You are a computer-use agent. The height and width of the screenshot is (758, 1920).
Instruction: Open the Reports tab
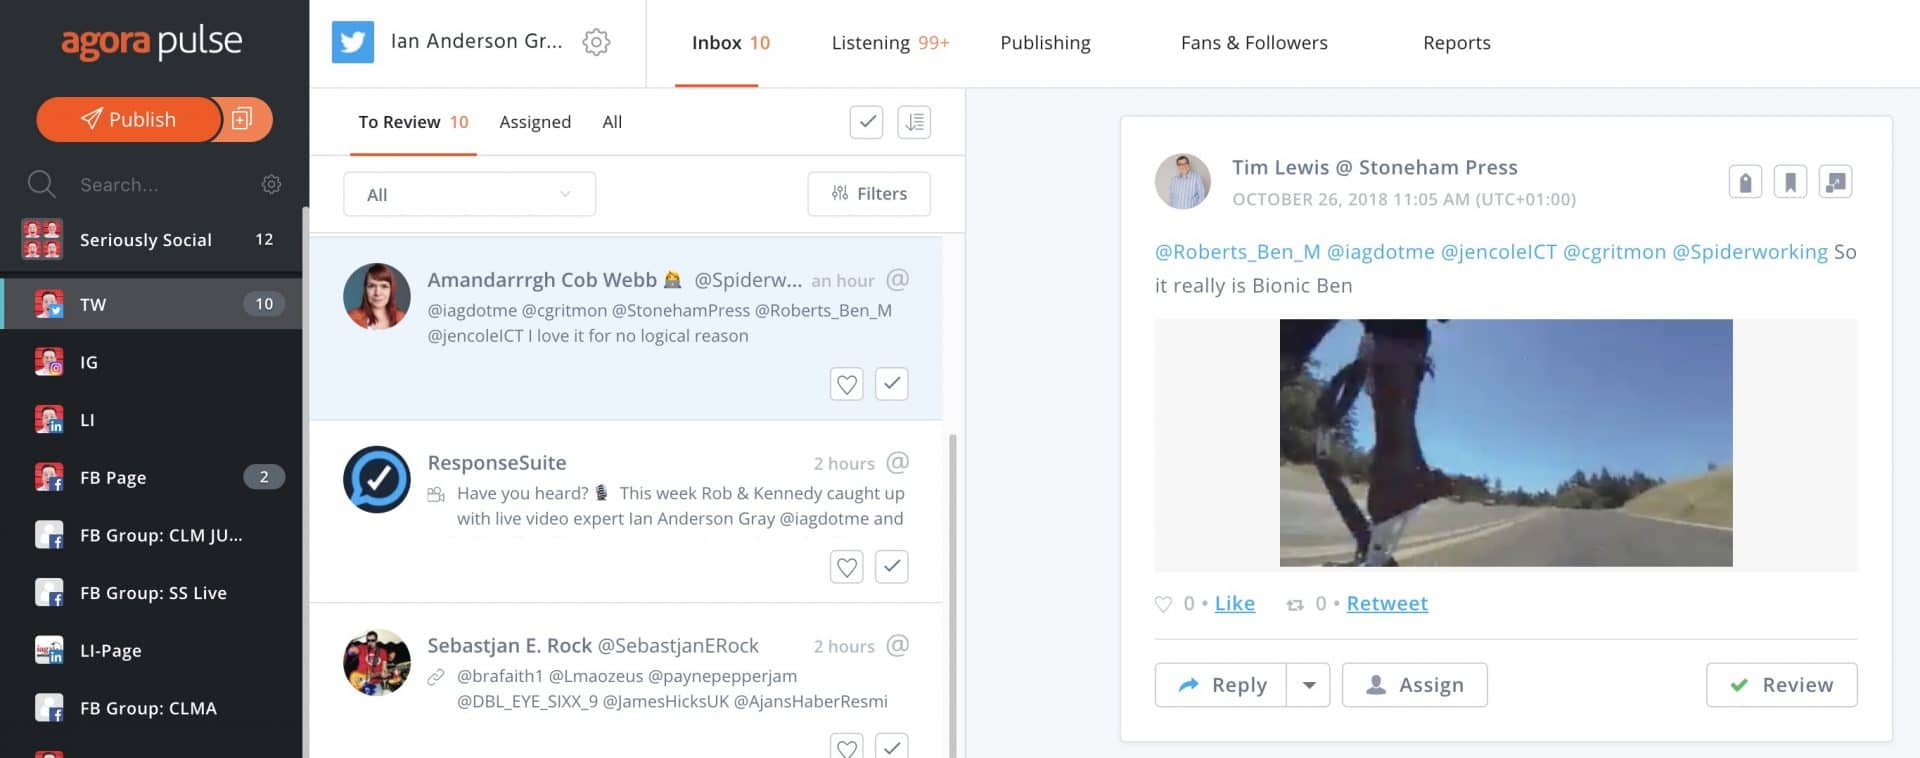click(1456, 43)
